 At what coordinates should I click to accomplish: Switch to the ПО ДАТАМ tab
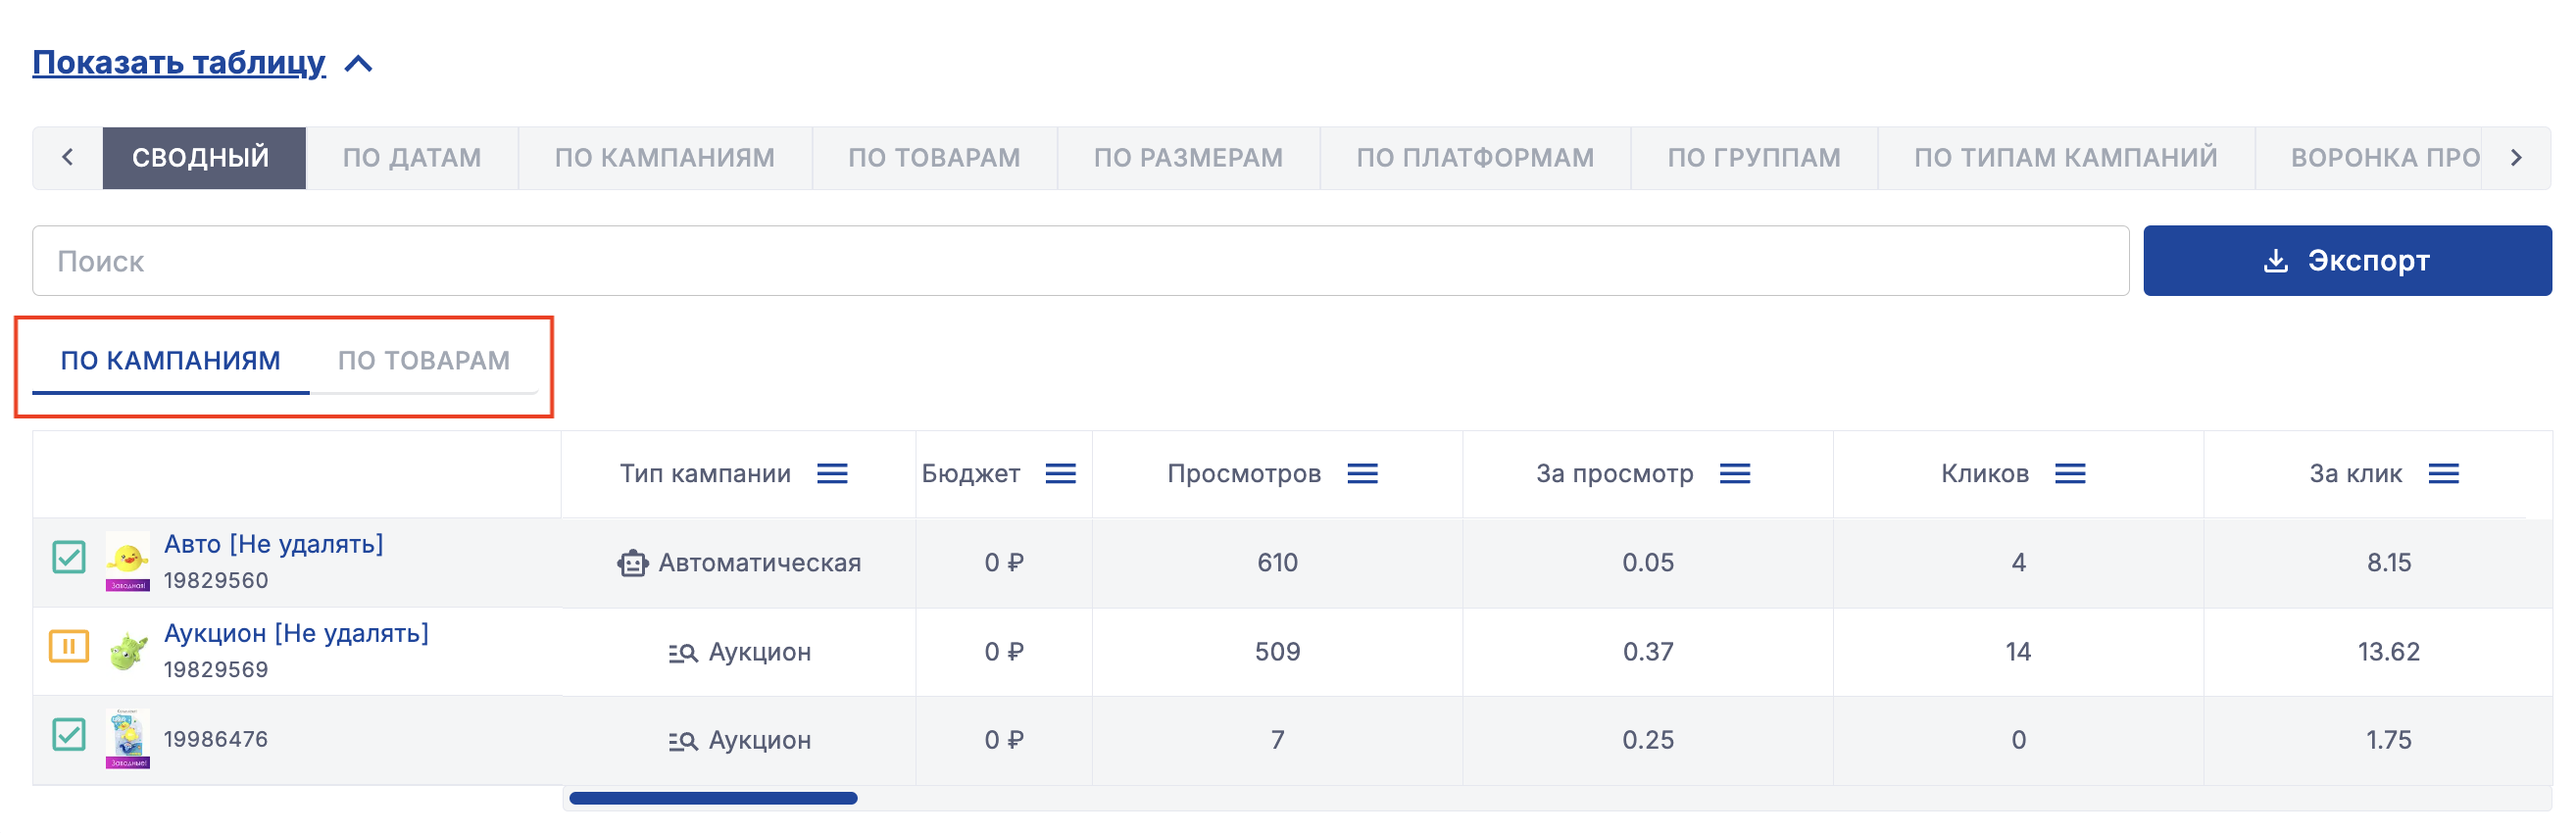pos(411,158)
